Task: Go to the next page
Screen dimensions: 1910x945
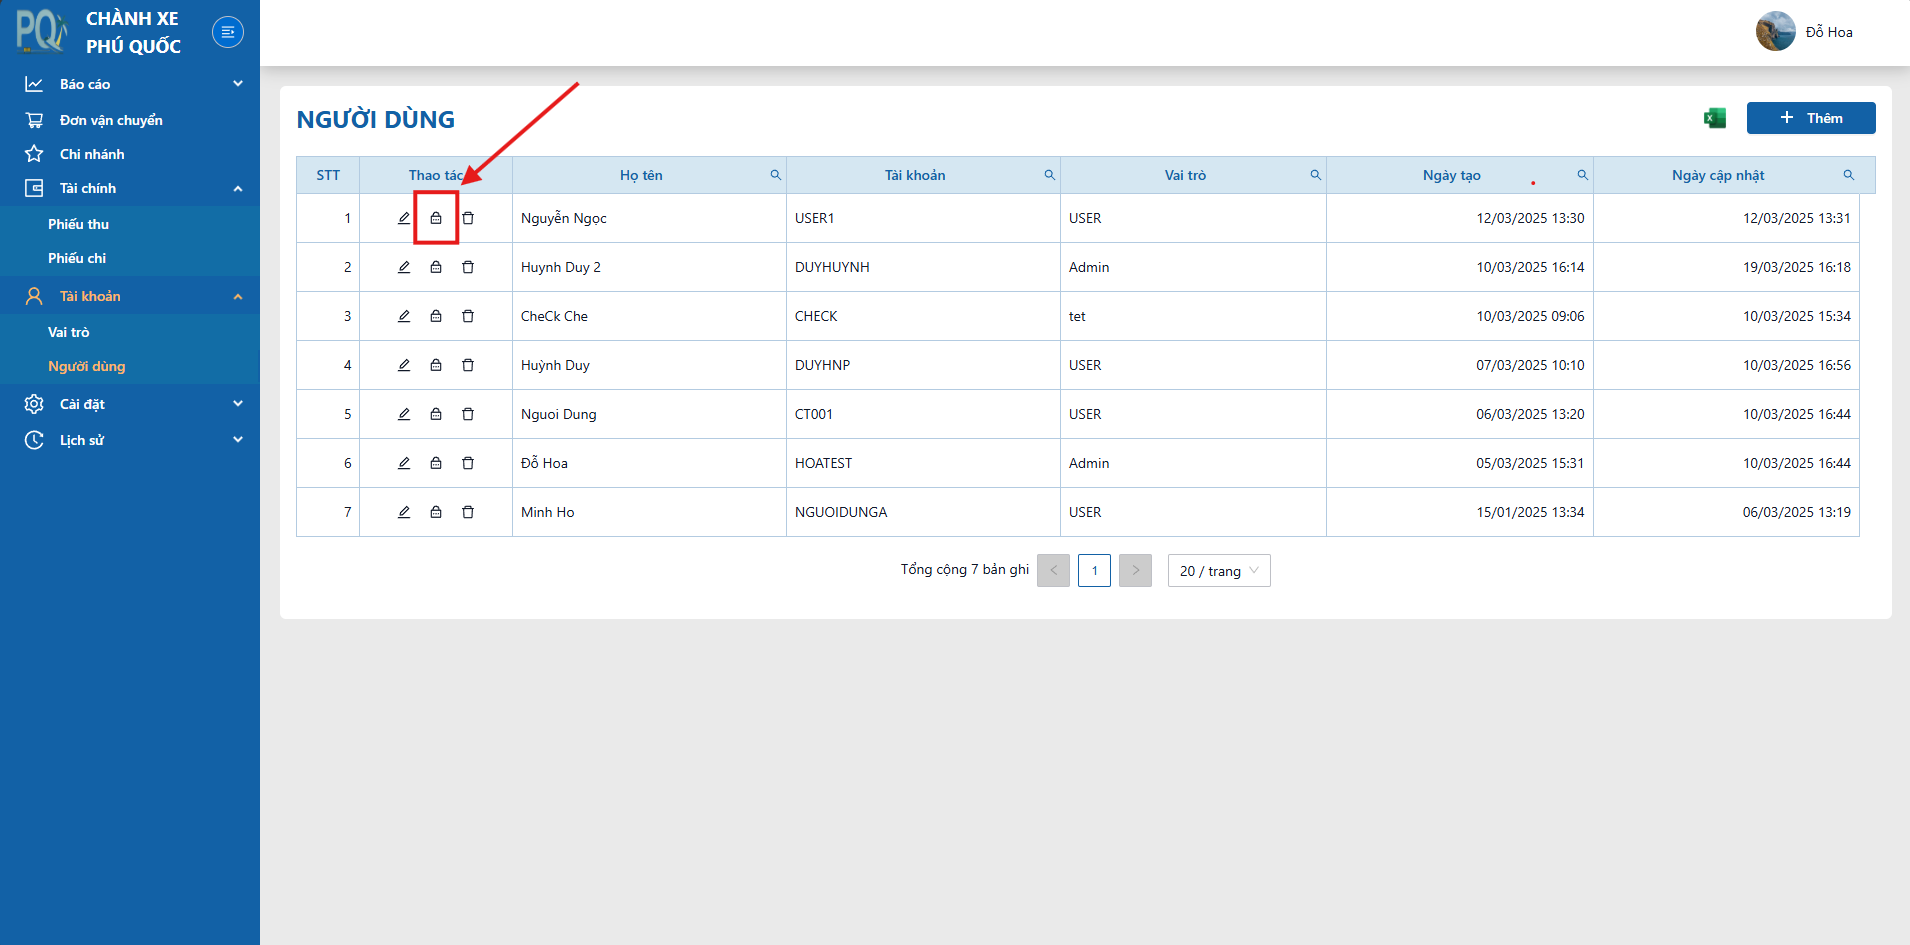Action: (1135, 570)
